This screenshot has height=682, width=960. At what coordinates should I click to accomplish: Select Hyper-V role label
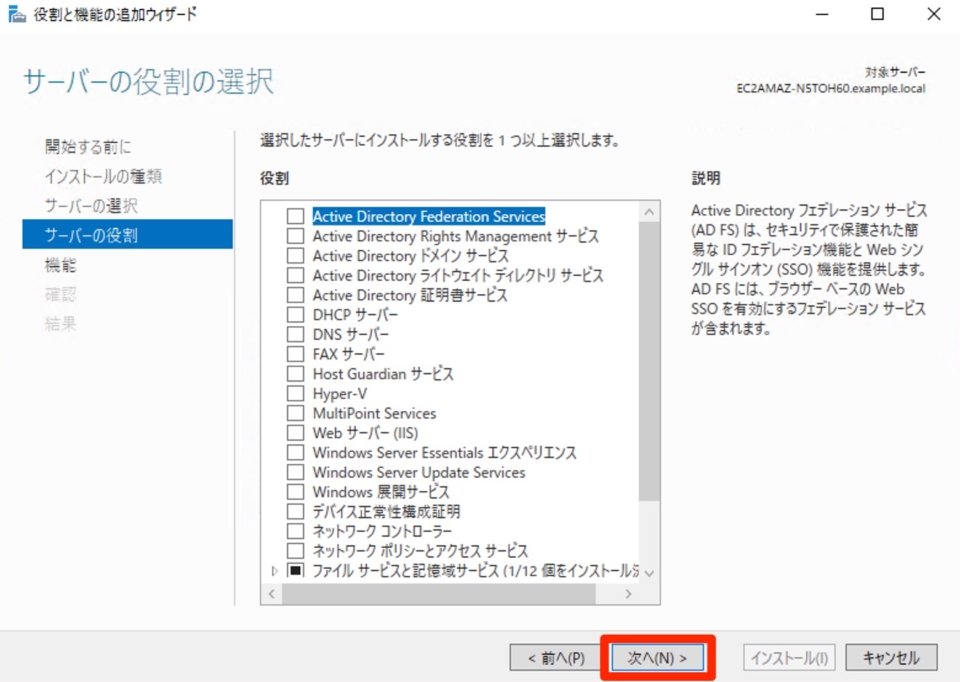point(340,394)
